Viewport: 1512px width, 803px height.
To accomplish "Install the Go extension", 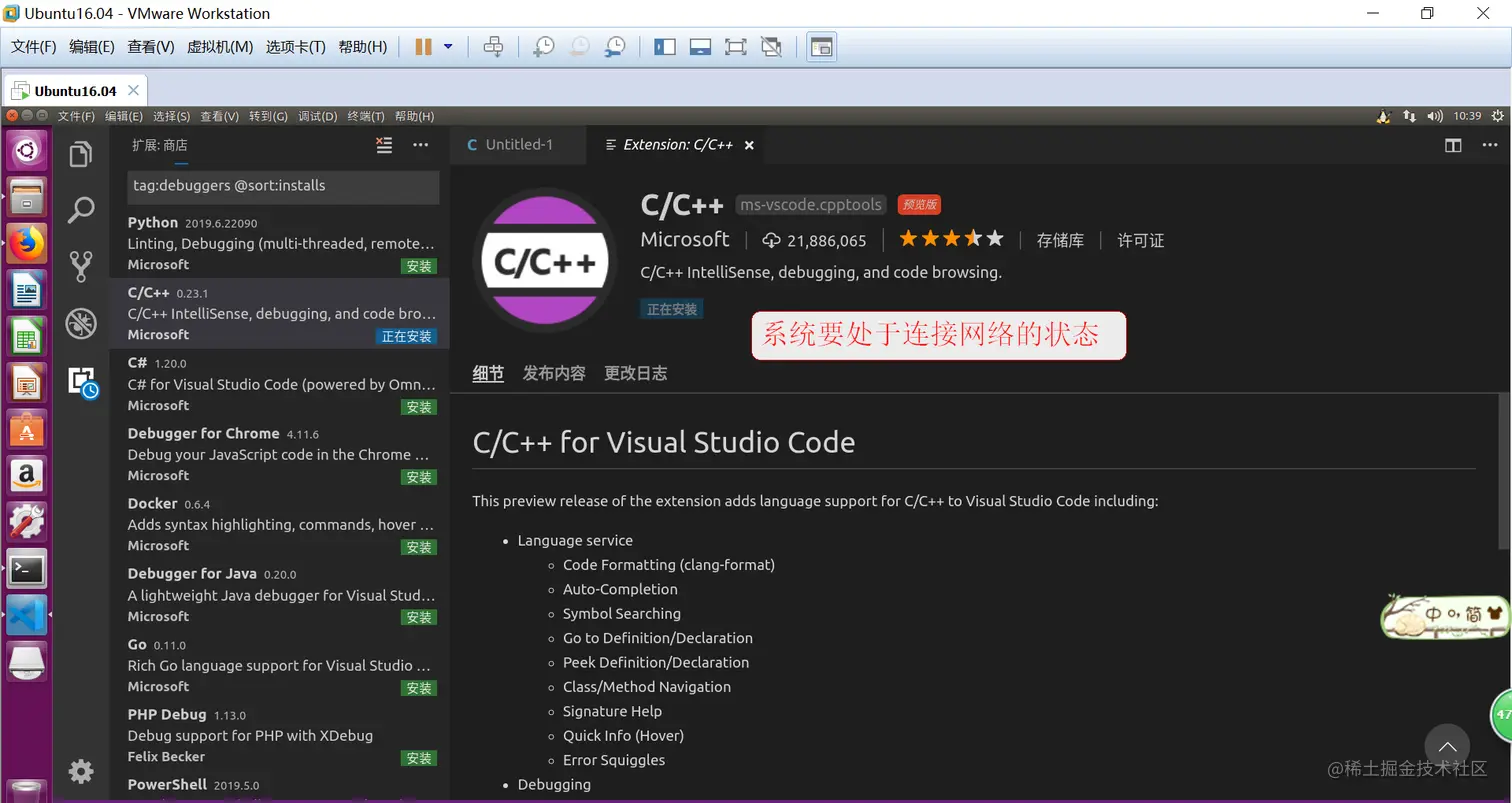I will (x=418, y=688).
